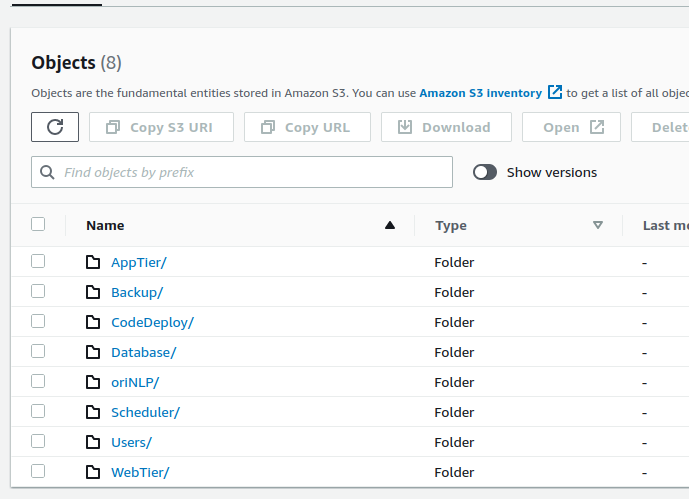
Task: Check the Backup/ folder checkbox
Action: coord(38,291)
